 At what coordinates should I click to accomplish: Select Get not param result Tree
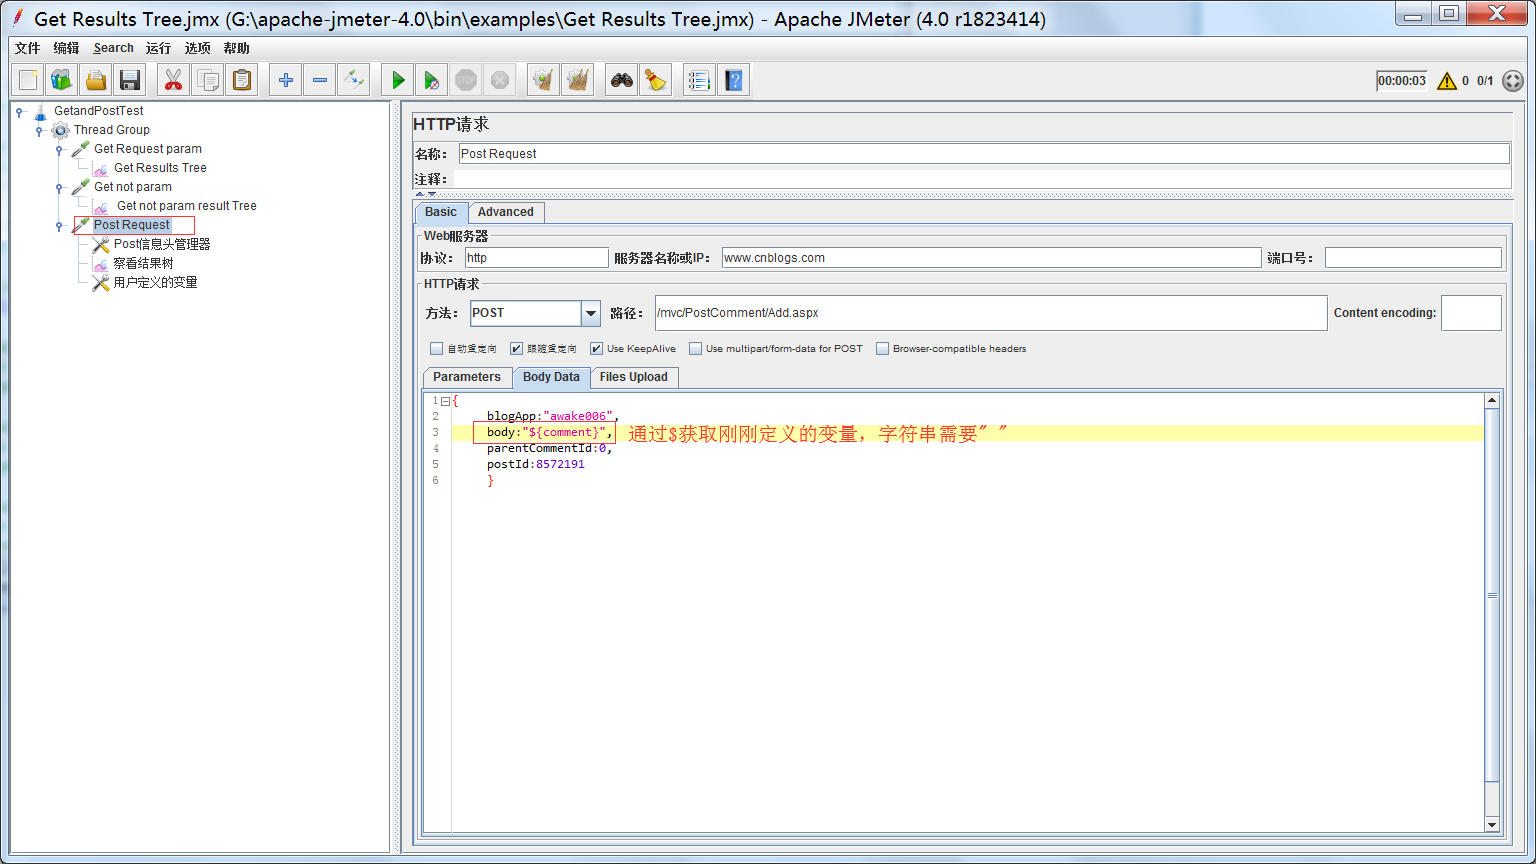click(x=186, y=206)
